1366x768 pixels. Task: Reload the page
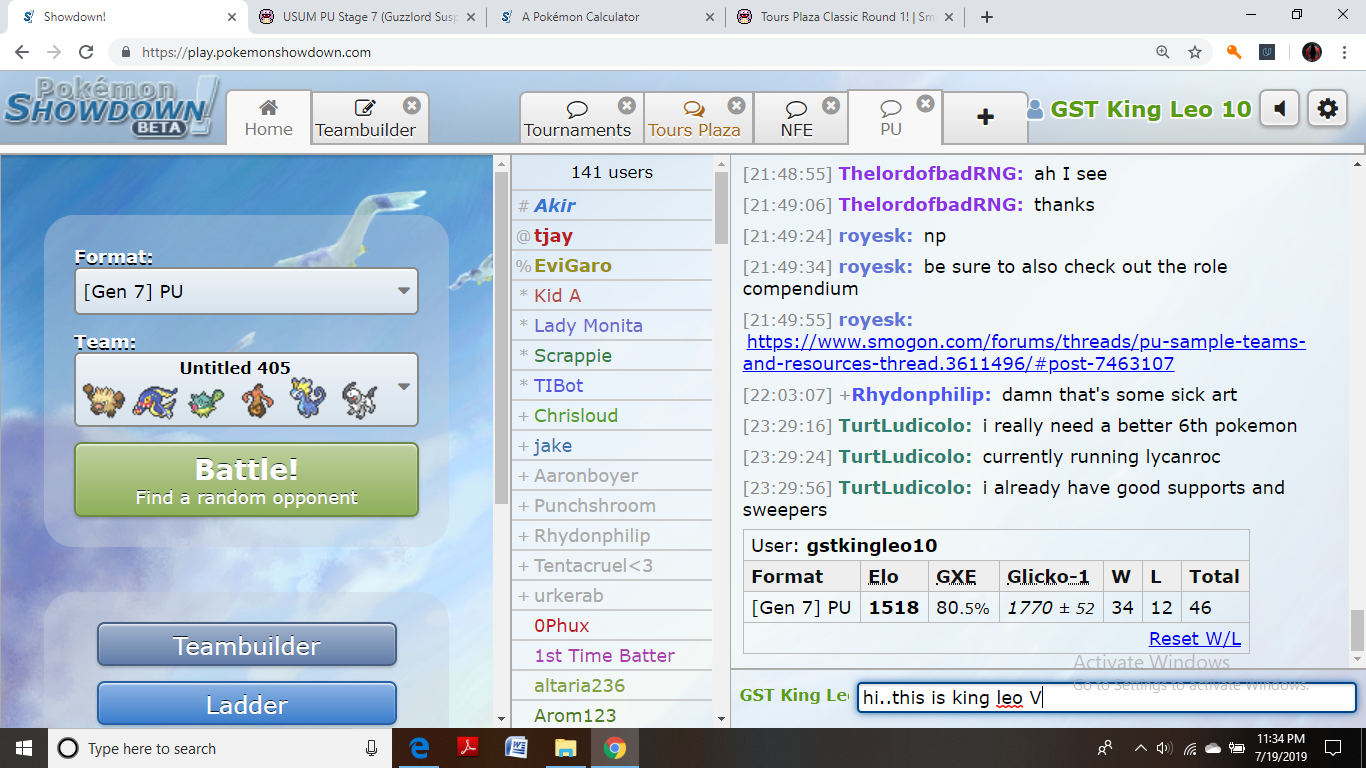click(x=86, y=52)
